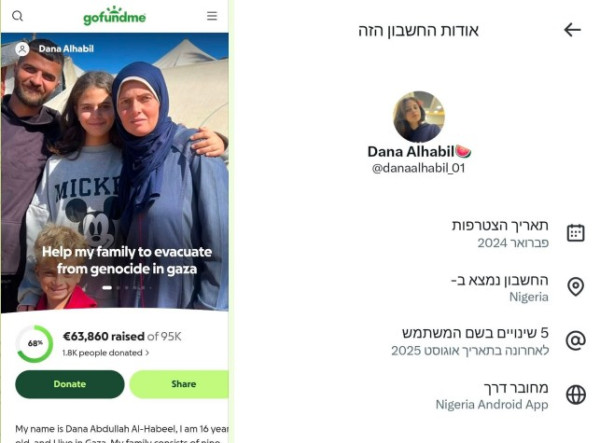Select the 68% progress ring
Image resolution: width=600 pixels, height=443 pixels.
pos(34,344)
